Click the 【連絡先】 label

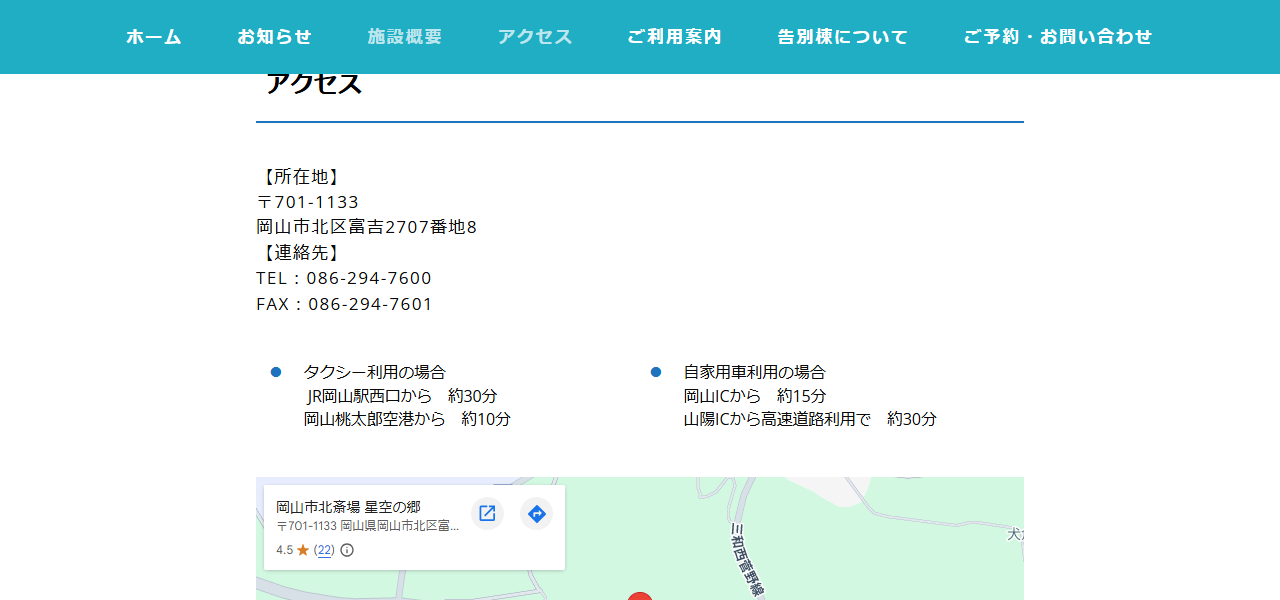(x=300, y=253)
